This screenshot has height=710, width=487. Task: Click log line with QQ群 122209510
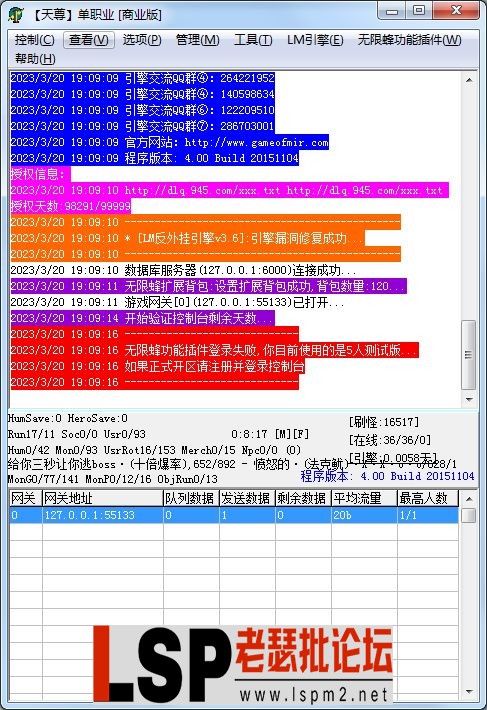(x=142, y=110)
